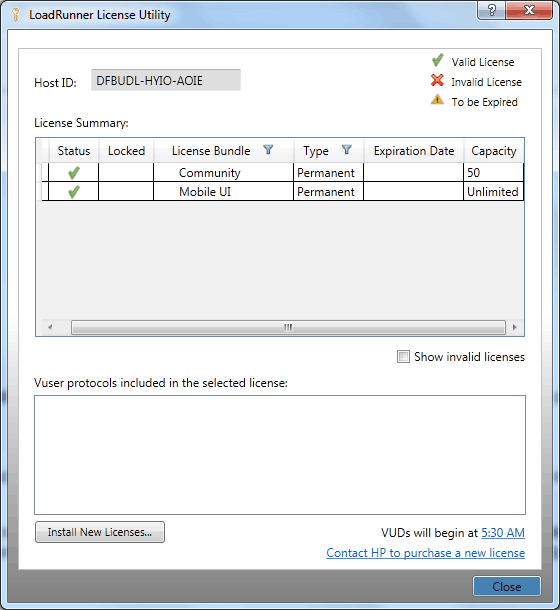Screen dimensions: 560x610
Task: Sort by the Capacity column header
Action: coord(494,151)
